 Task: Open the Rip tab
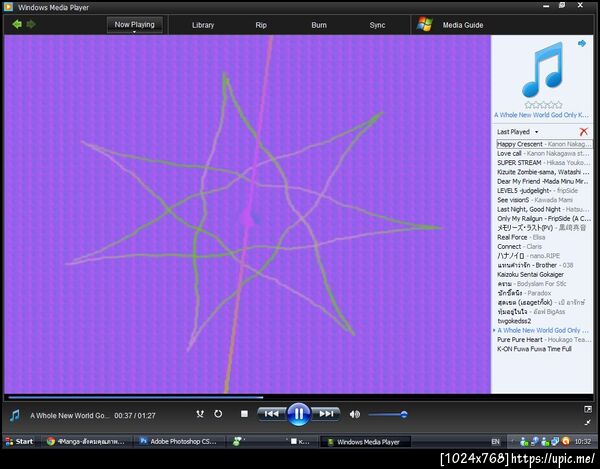point(261,25)
